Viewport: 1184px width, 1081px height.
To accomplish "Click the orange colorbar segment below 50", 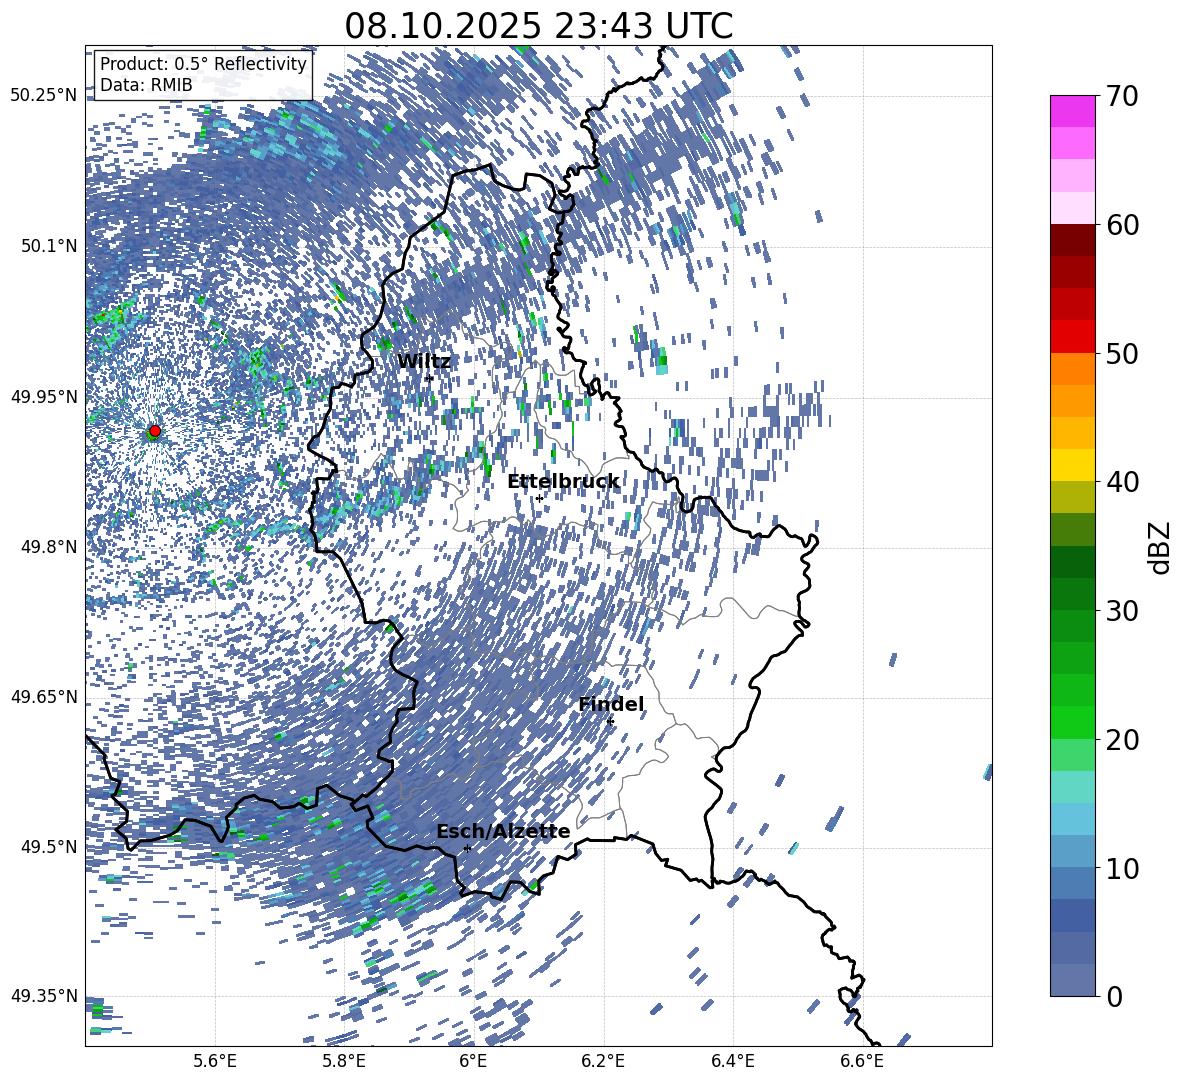I will click(1072, 369).
